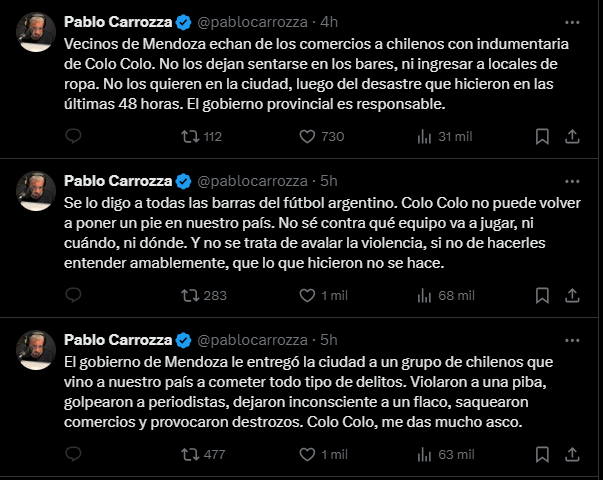The height and width of the screenshot is (480, 603).
Task: Share the gobierno de Mendoza tweet
Action: [x=572, y=454]
